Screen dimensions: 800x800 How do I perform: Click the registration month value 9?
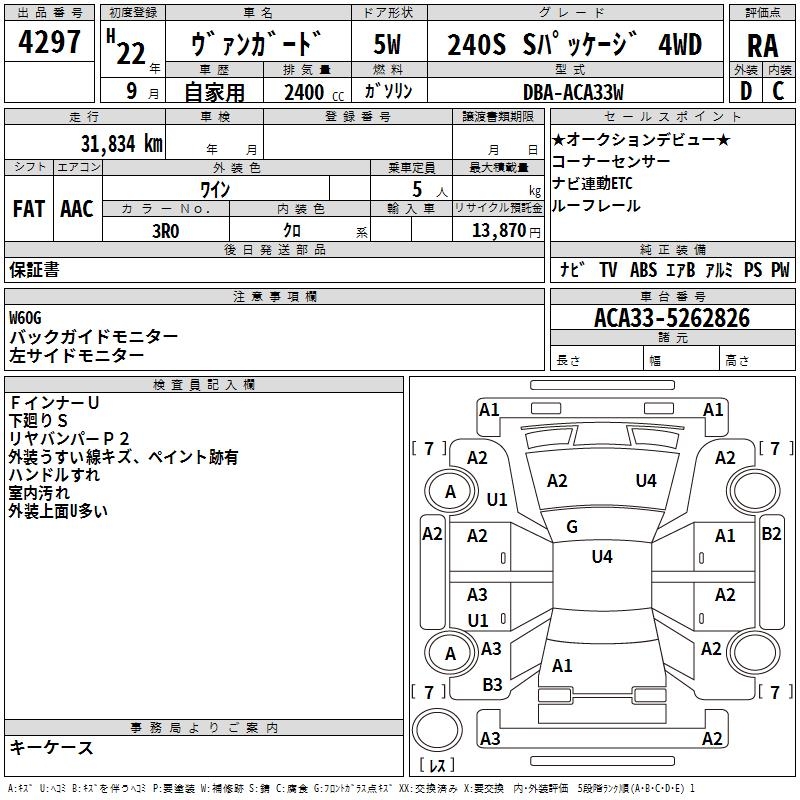click(x=132, y=91)
